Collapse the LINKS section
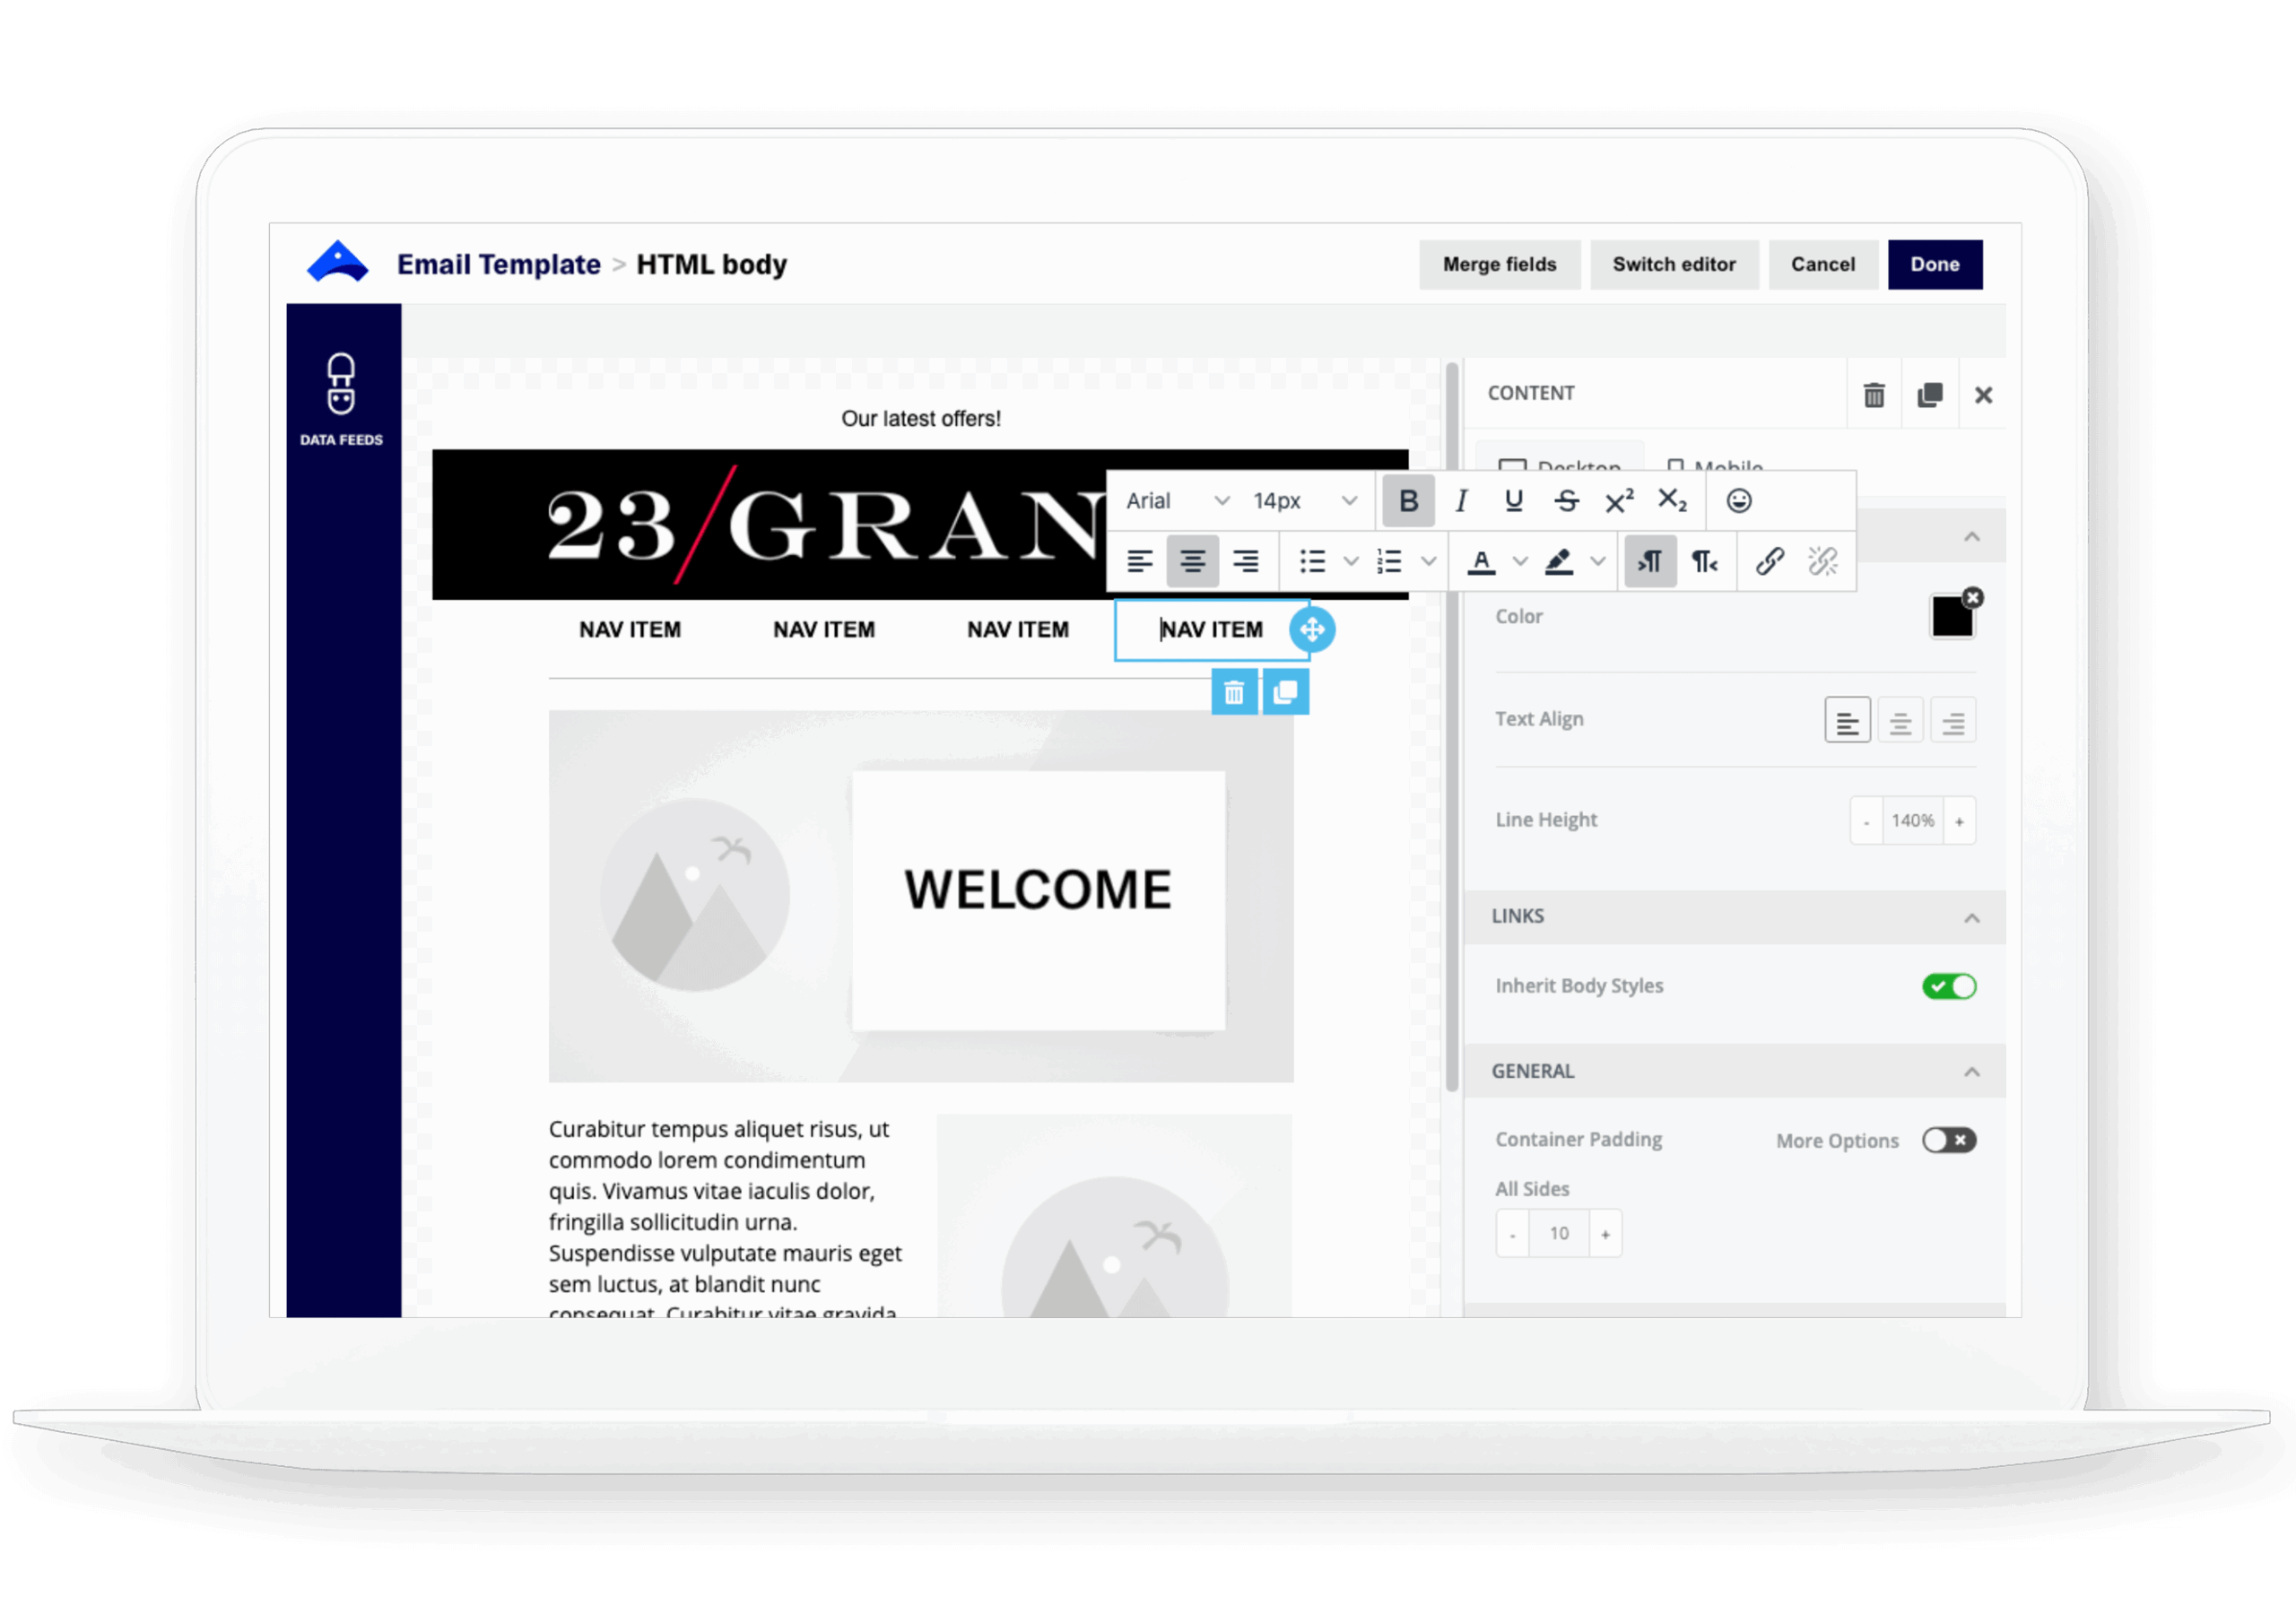This screenshot has width=2296, height=1606. click(1971, 917)
